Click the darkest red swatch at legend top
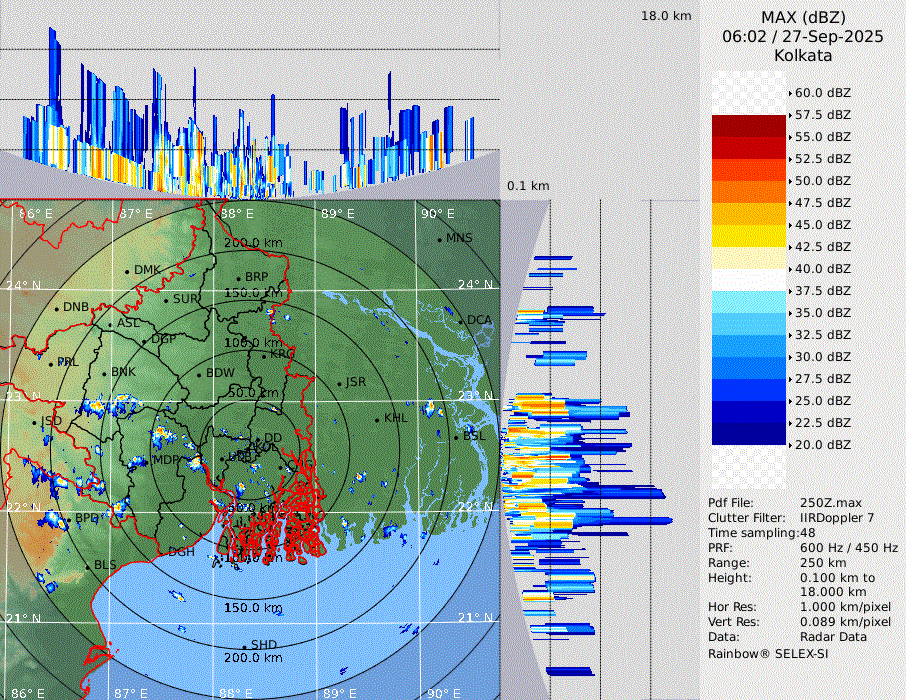This screenshot has height=700, width=906. (748, 125)
